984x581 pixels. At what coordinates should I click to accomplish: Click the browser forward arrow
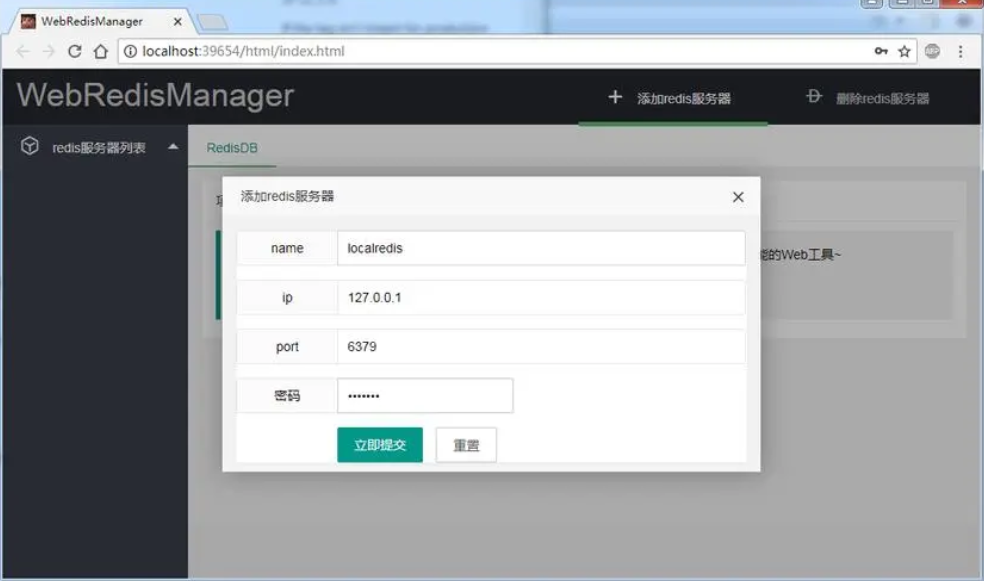tap(48, 51)
